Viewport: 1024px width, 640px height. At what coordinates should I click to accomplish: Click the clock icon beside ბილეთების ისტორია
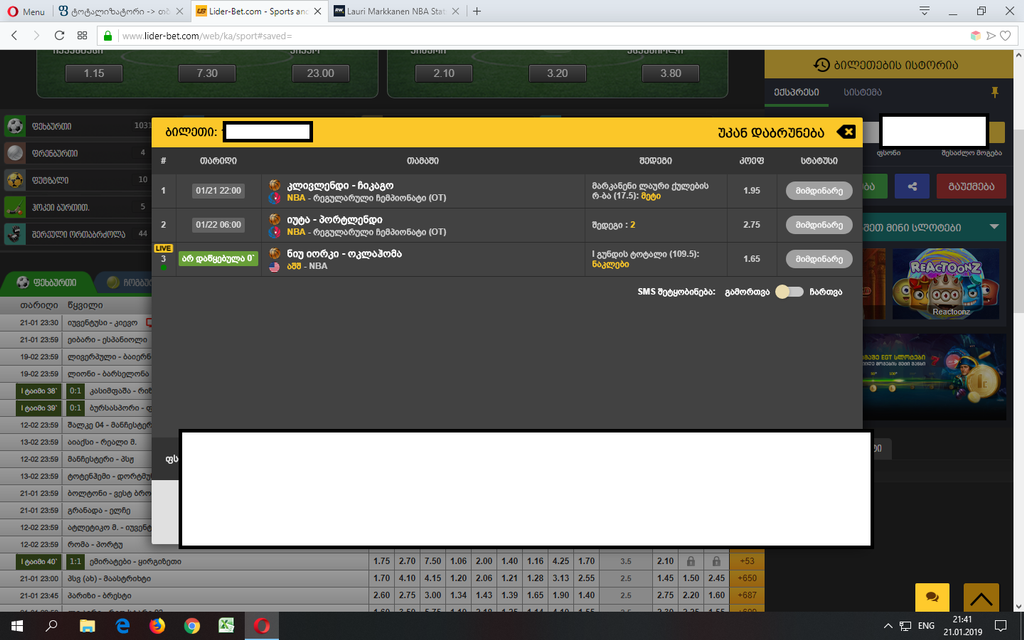pos(822,65)
